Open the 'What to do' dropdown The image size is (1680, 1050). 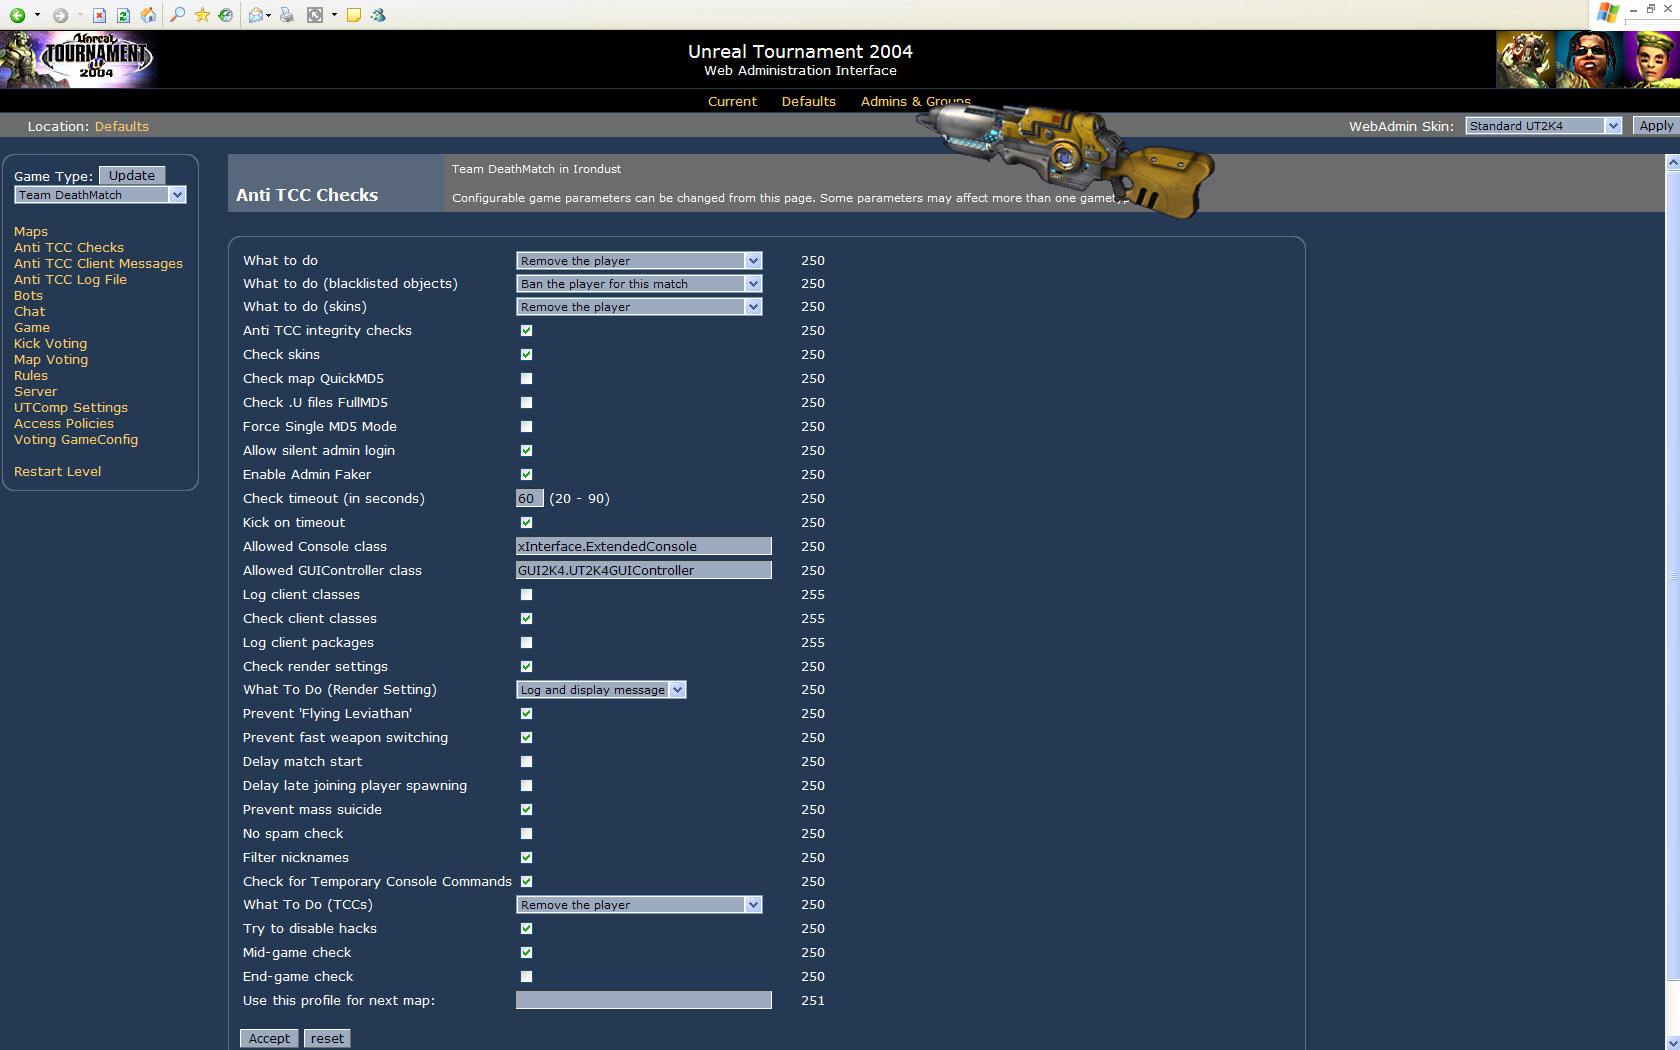tap(639, 261)
